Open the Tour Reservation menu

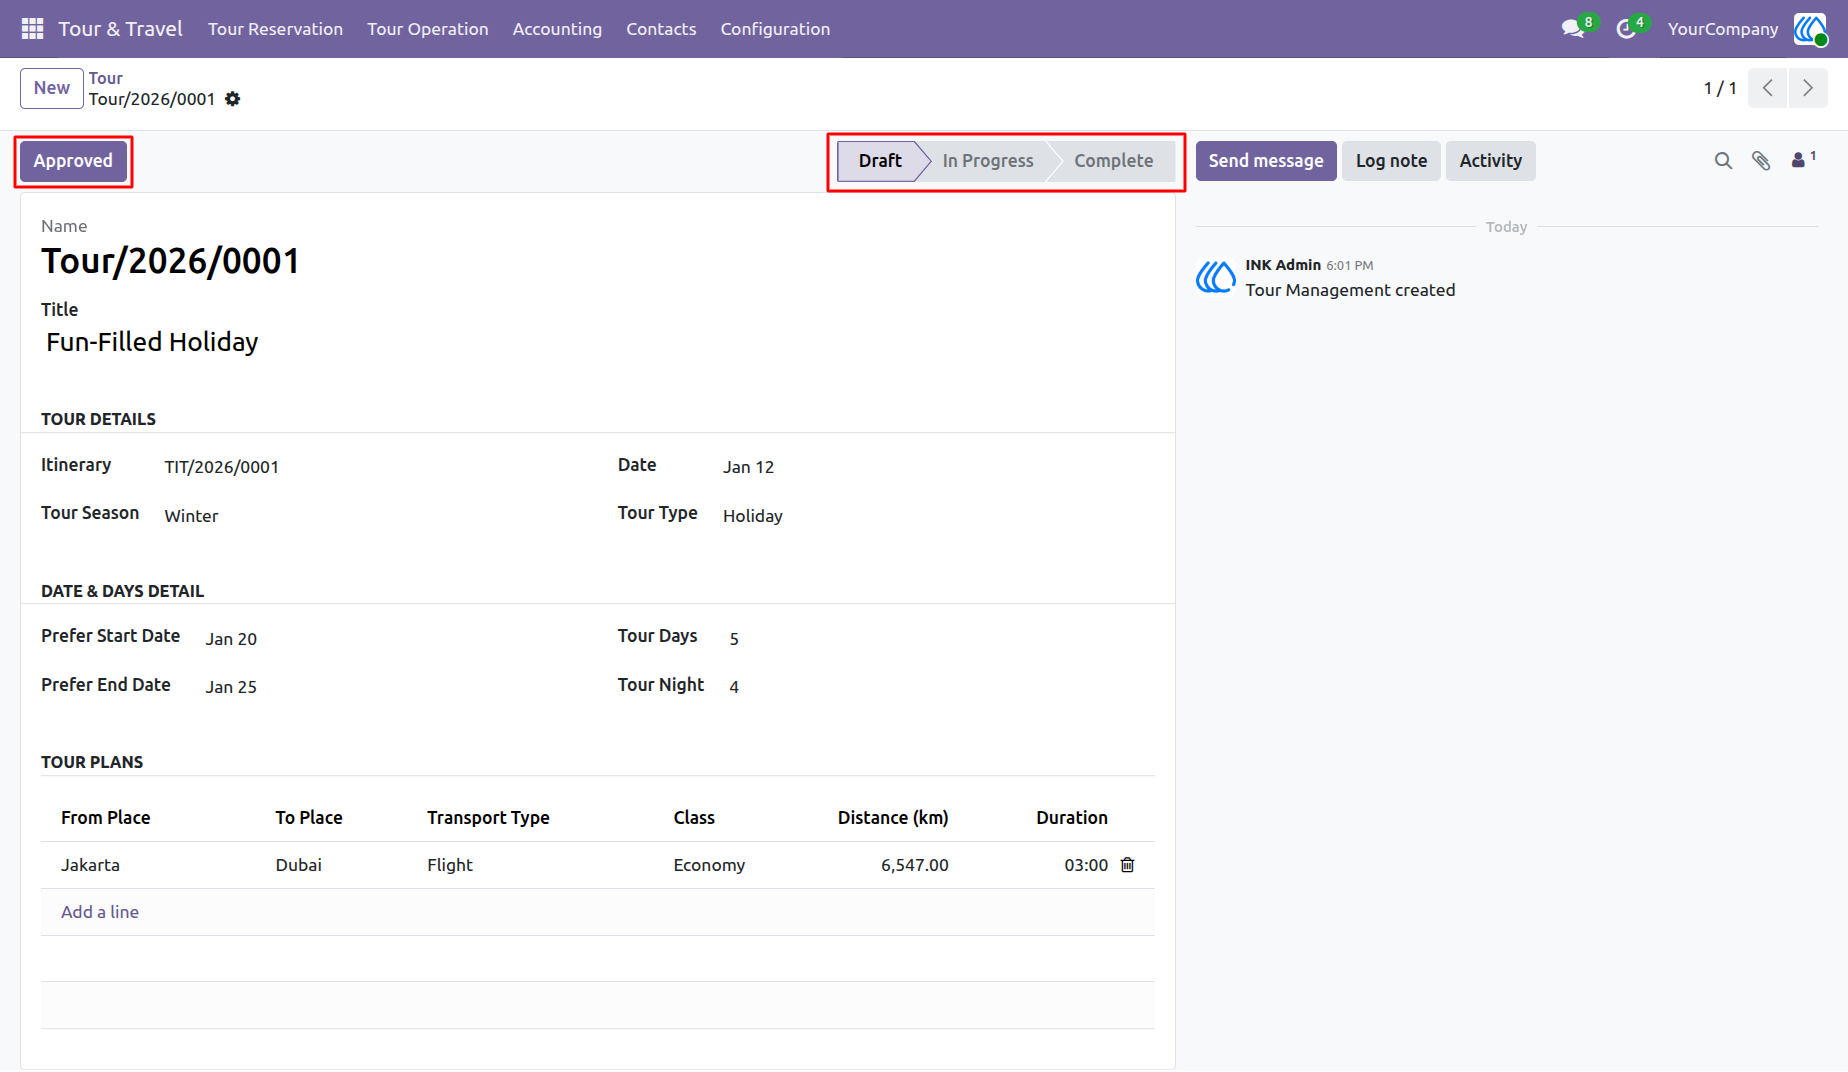[275, 29]
